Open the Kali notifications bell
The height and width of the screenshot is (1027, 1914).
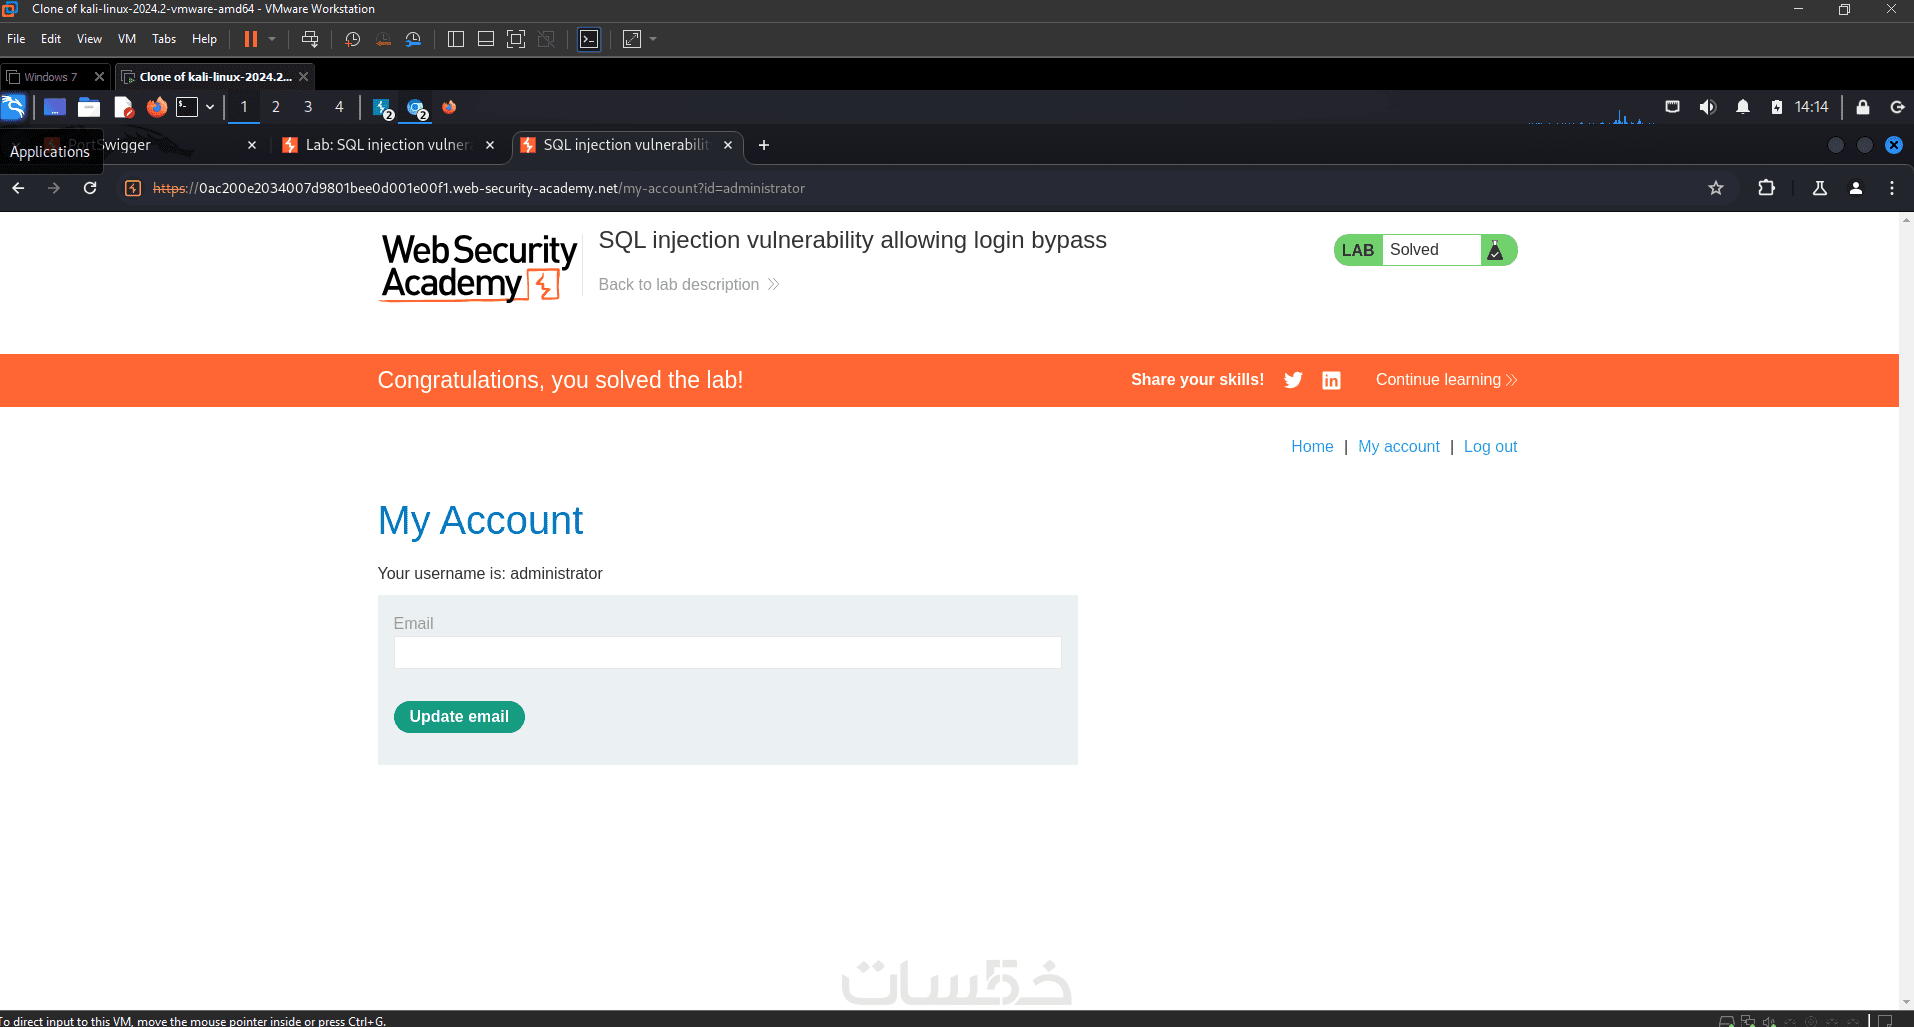pyautogui.click(x=1743, y=107)
